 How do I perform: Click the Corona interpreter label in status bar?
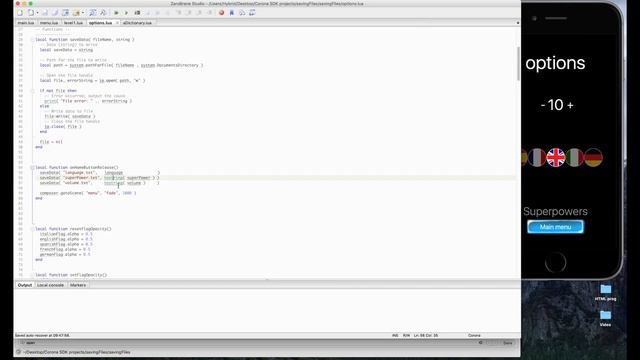tap(474, 336)
